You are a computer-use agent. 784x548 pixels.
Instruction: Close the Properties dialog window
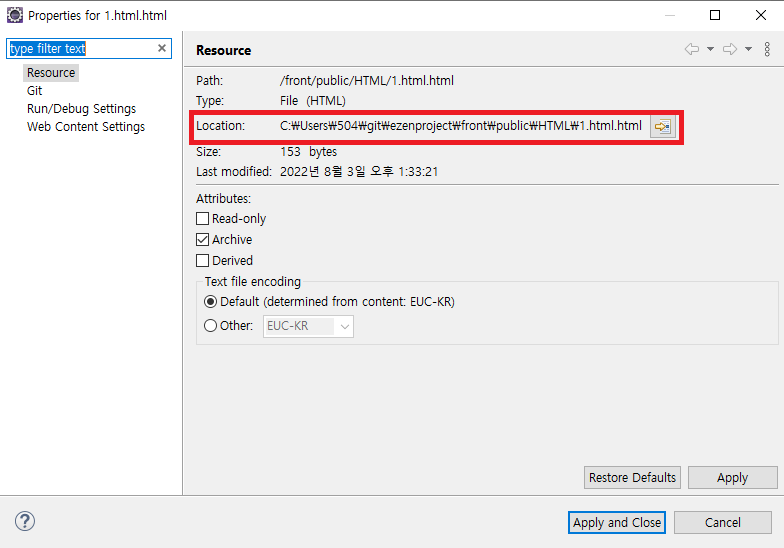click(x=760, y=15)
